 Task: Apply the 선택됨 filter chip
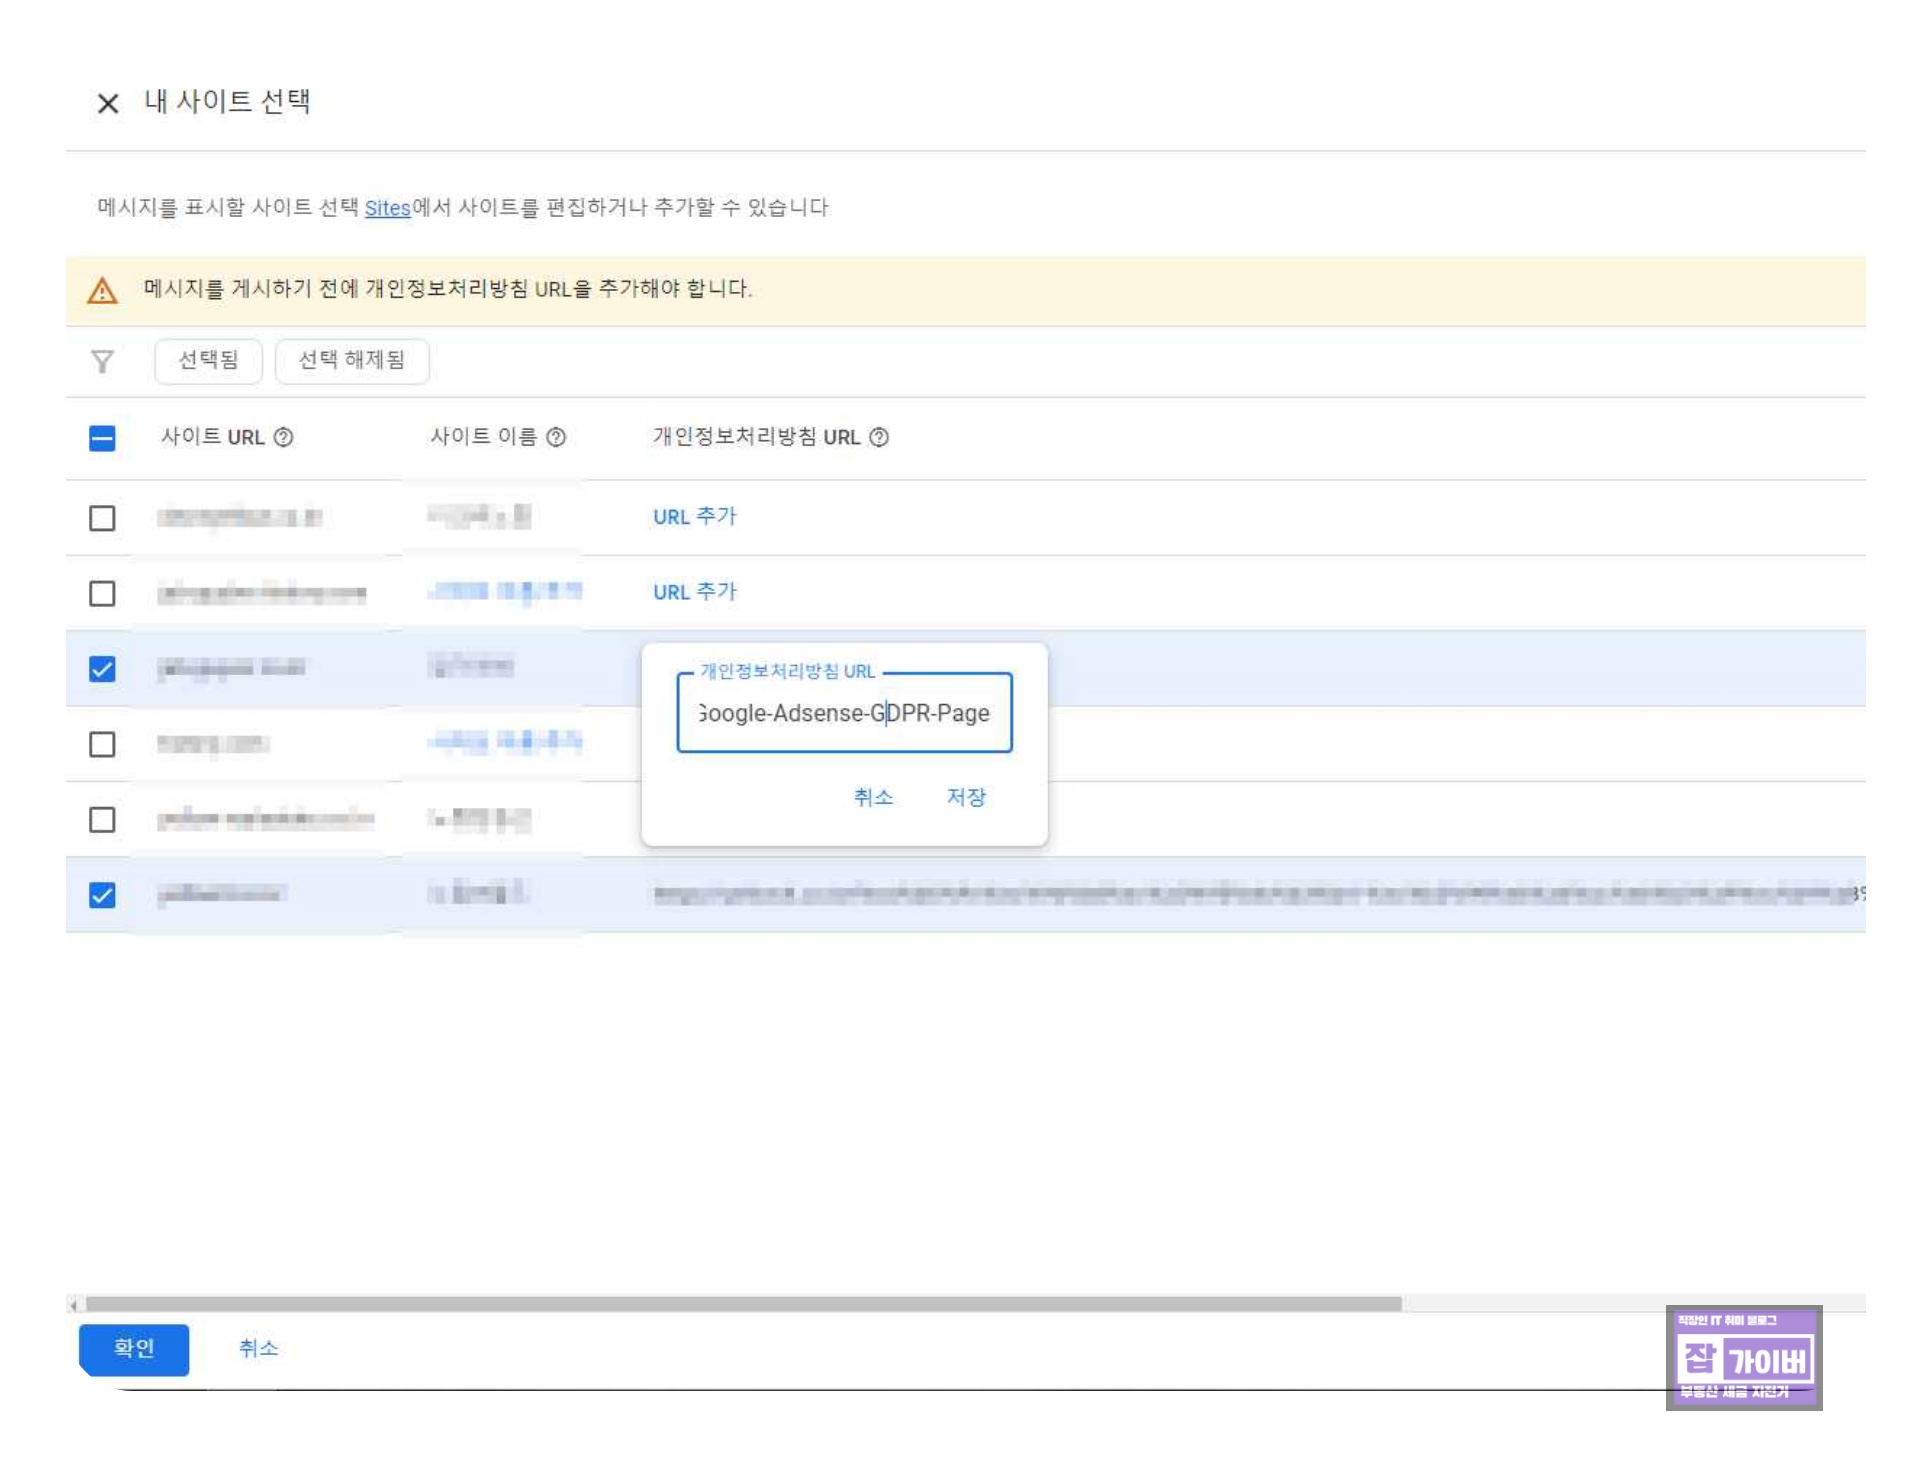click(208, 360)
